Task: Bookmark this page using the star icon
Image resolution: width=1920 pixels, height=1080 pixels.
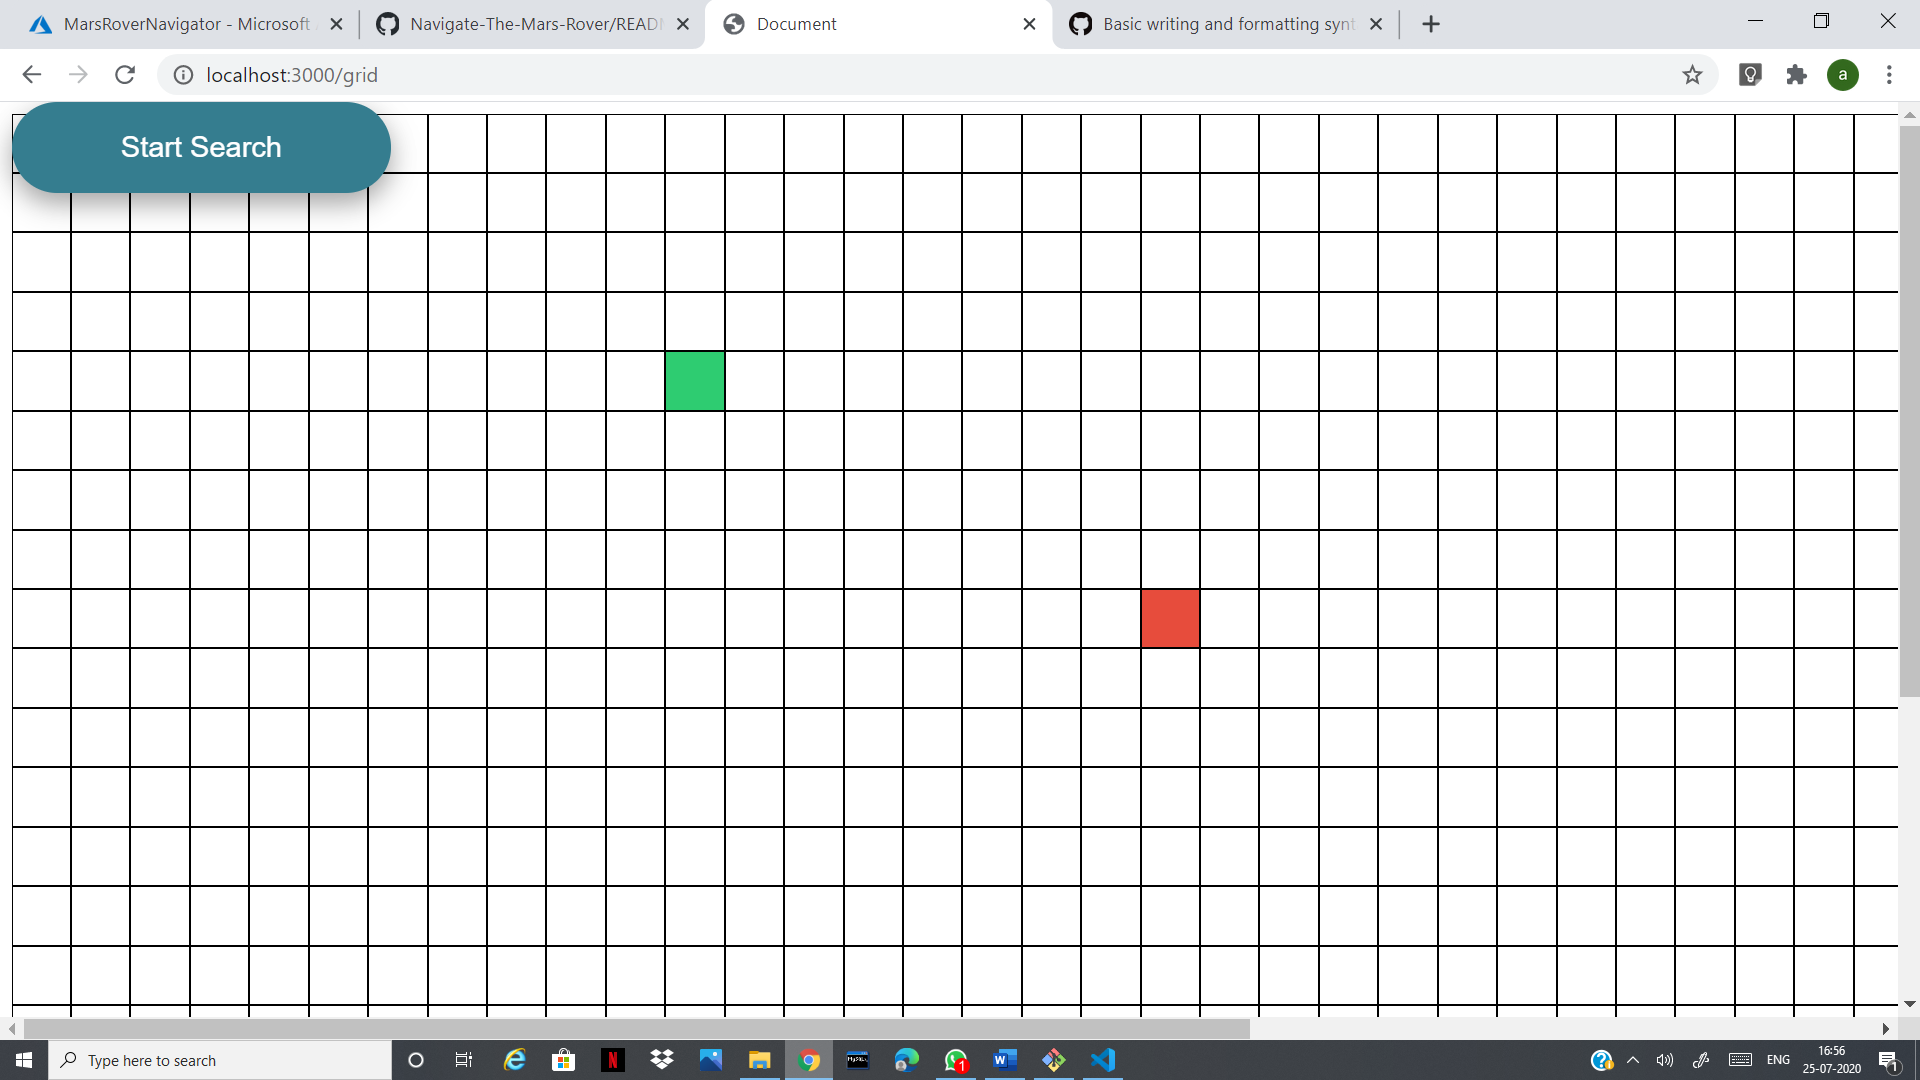Action: (x=1693, y=75)
